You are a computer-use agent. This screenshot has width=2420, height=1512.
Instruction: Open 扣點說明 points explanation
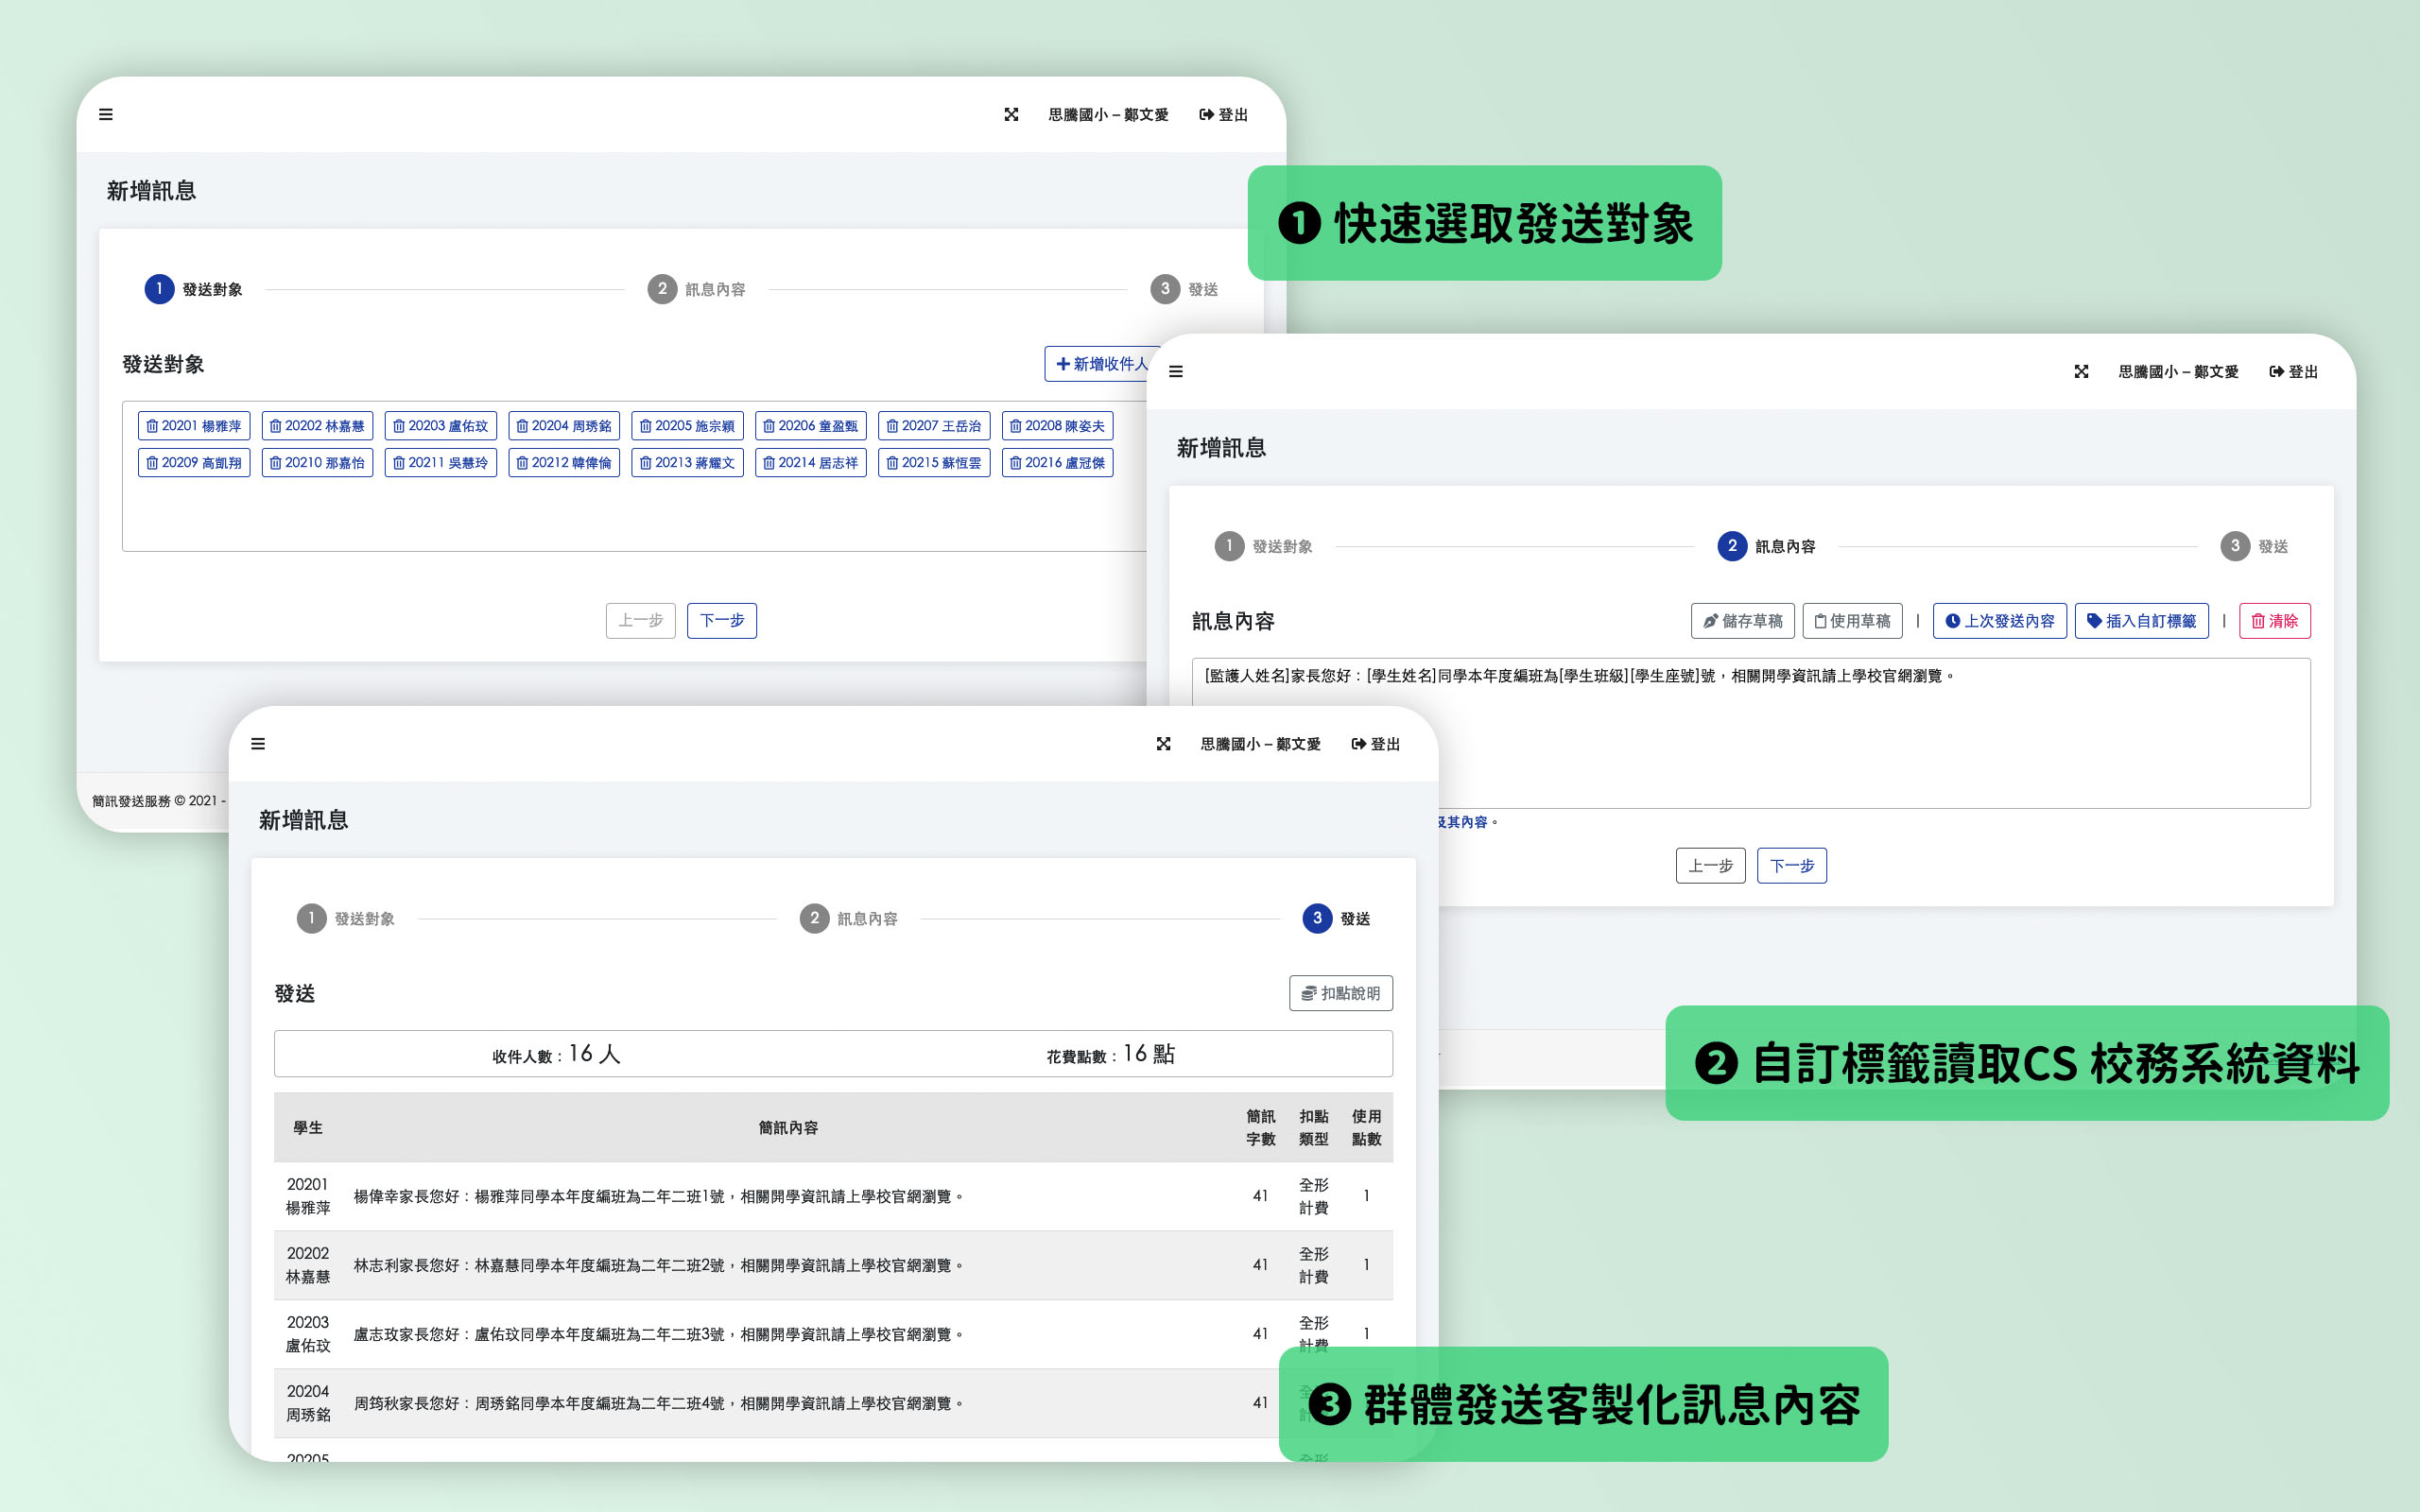tap(1340, 993)
